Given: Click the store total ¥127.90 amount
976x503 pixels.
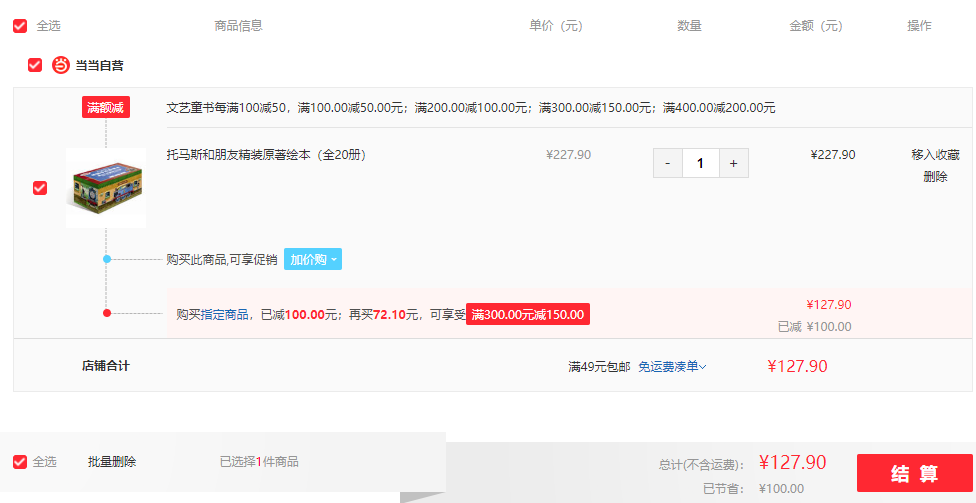Looking at the screenshot, I should point(797,367).
